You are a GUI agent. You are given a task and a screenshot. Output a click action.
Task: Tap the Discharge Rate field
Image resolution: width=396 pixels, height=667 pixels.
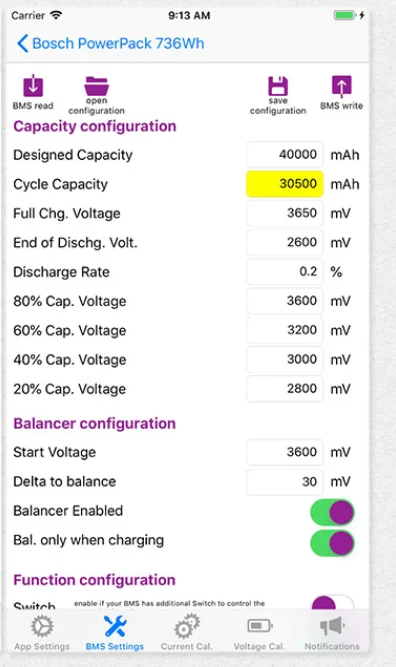tap(285, 271)
